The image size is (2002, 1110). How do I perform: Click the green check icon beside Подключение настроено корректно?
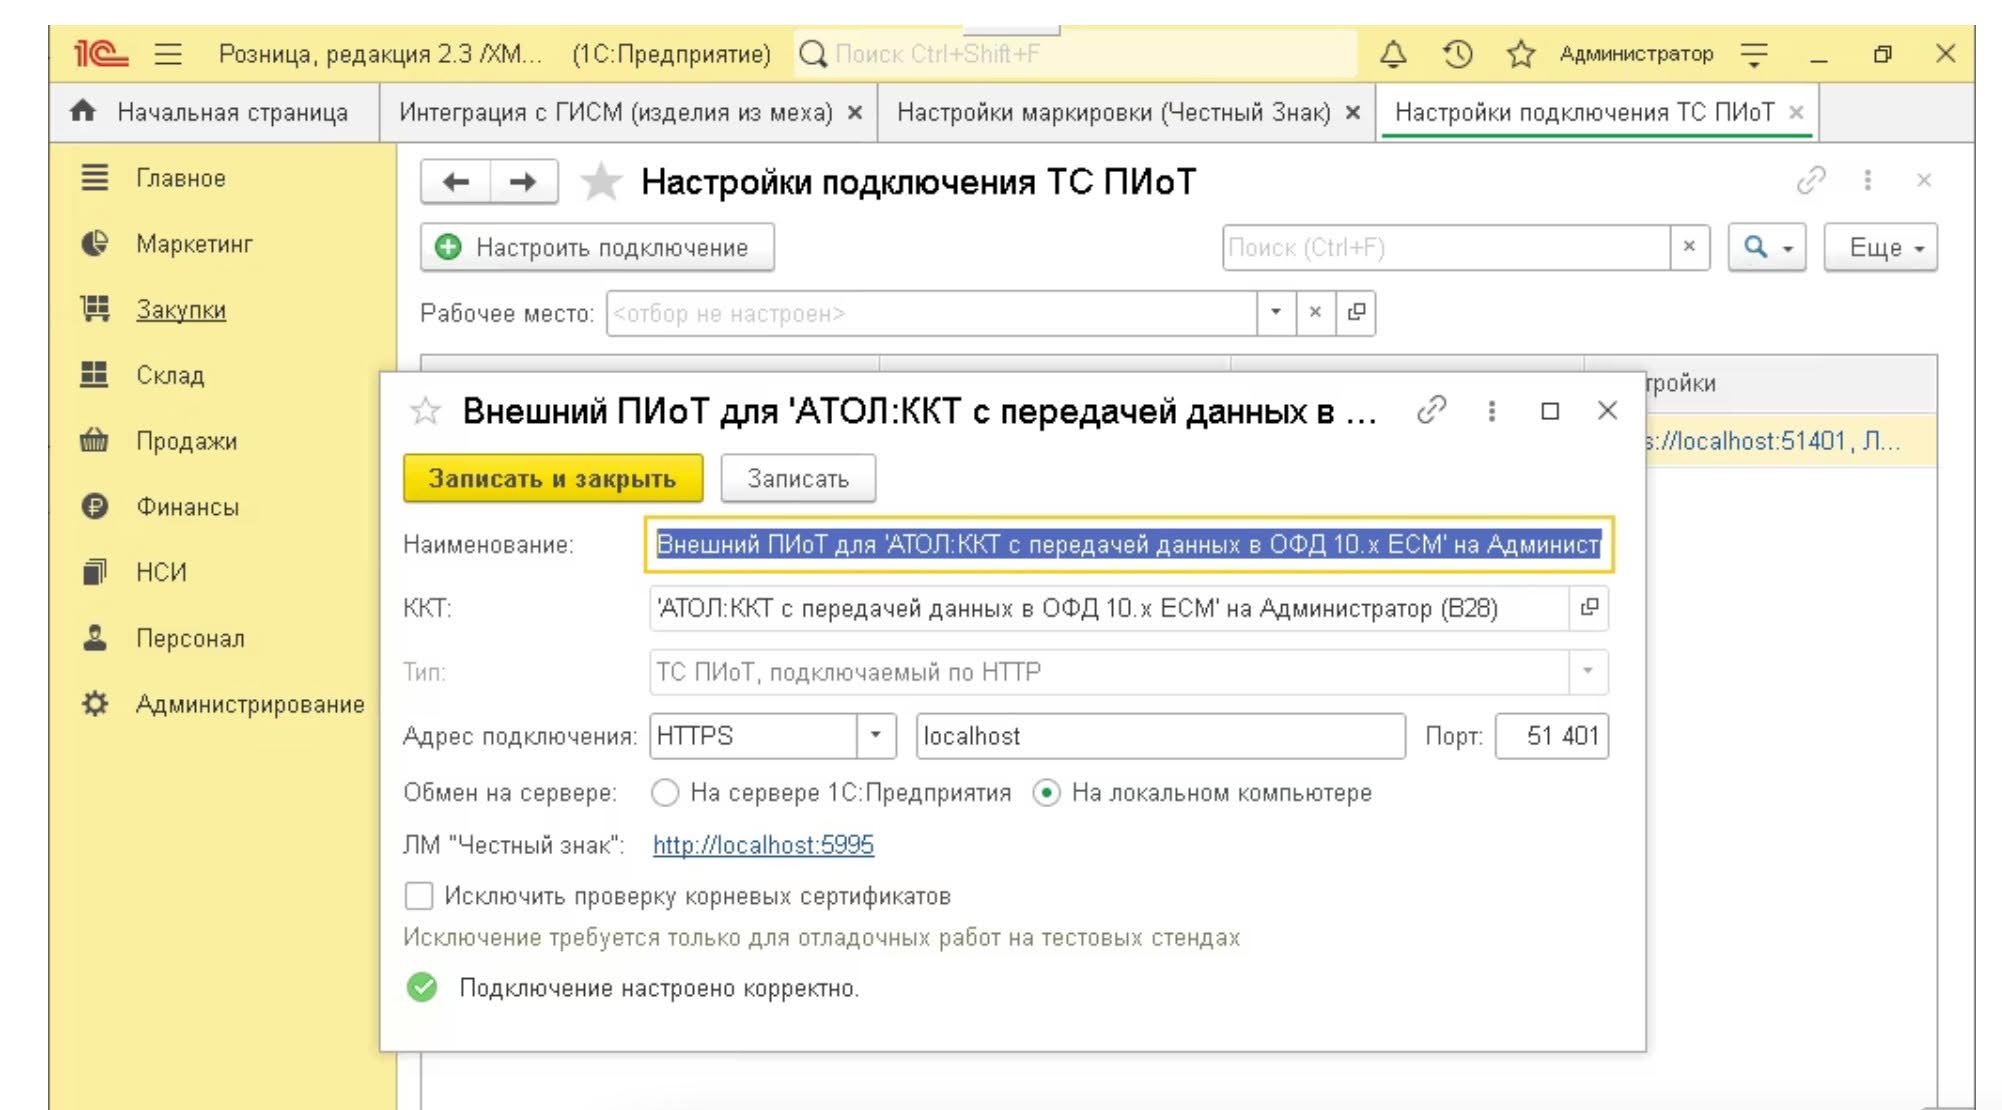422,987
